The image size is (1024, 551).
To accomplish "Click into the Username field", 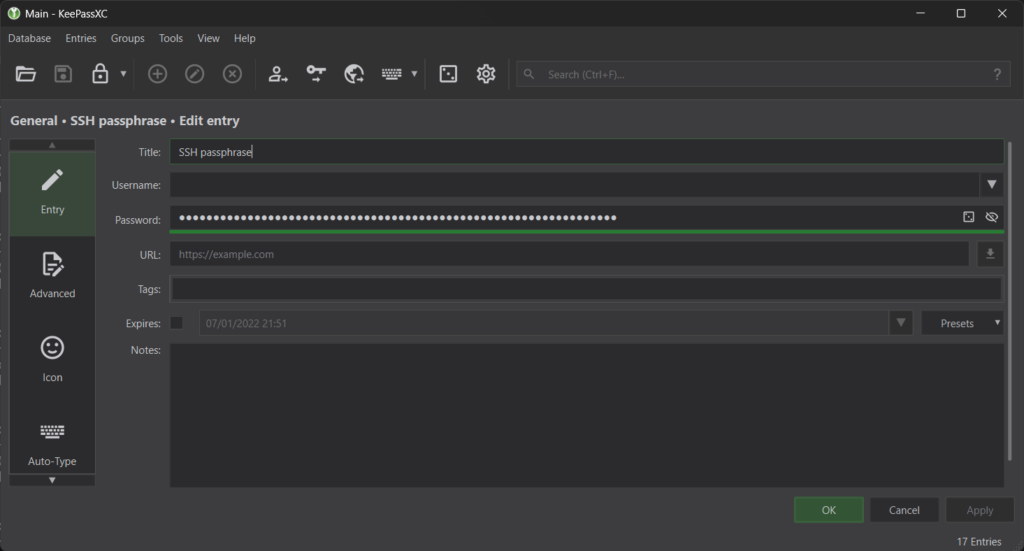I will pyautogui.click(x=574, y=185).
